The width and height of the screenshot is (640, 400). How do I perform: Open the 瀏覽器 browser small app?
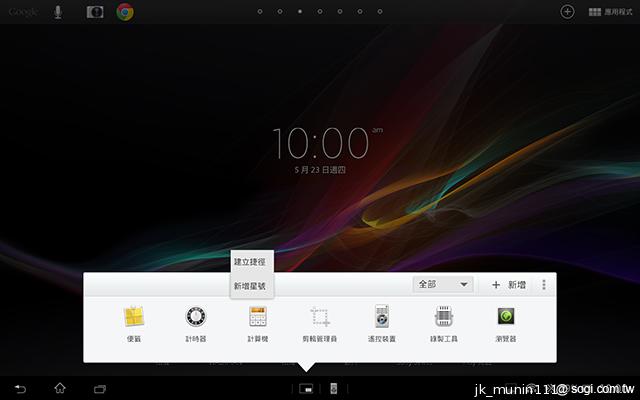coord(506,323)
